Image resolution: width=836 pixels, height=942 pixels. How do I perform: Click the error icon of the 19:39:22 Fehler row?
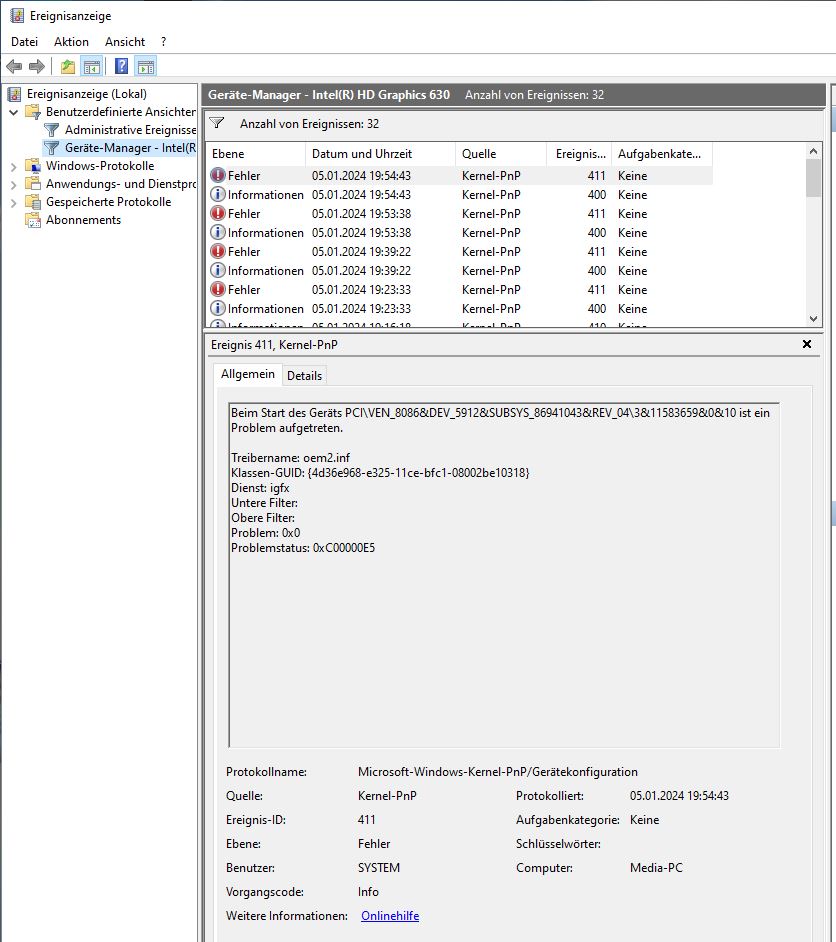click(x=217, y=251)
